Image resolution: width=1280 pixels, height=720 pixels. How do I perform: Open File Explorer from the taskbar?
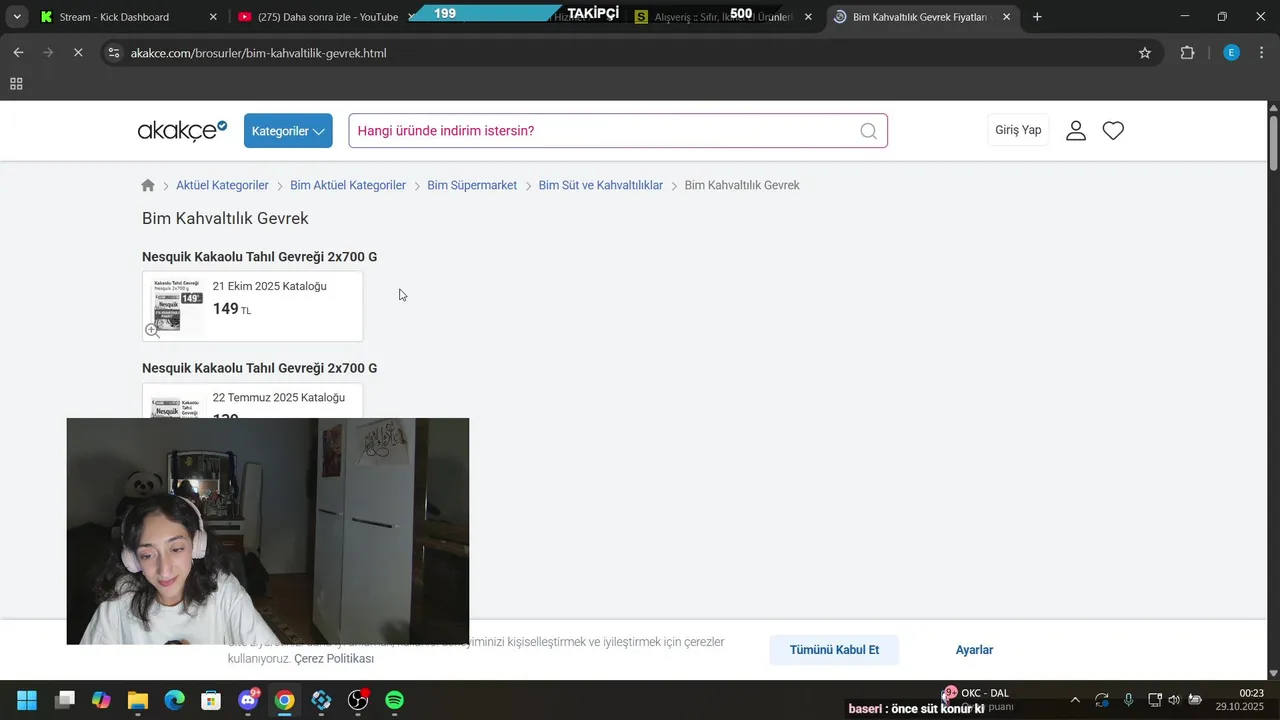point(138,700)
